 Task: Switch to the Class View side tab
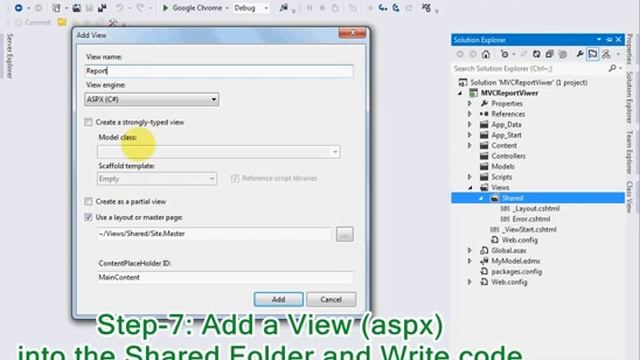coord(629,197)
